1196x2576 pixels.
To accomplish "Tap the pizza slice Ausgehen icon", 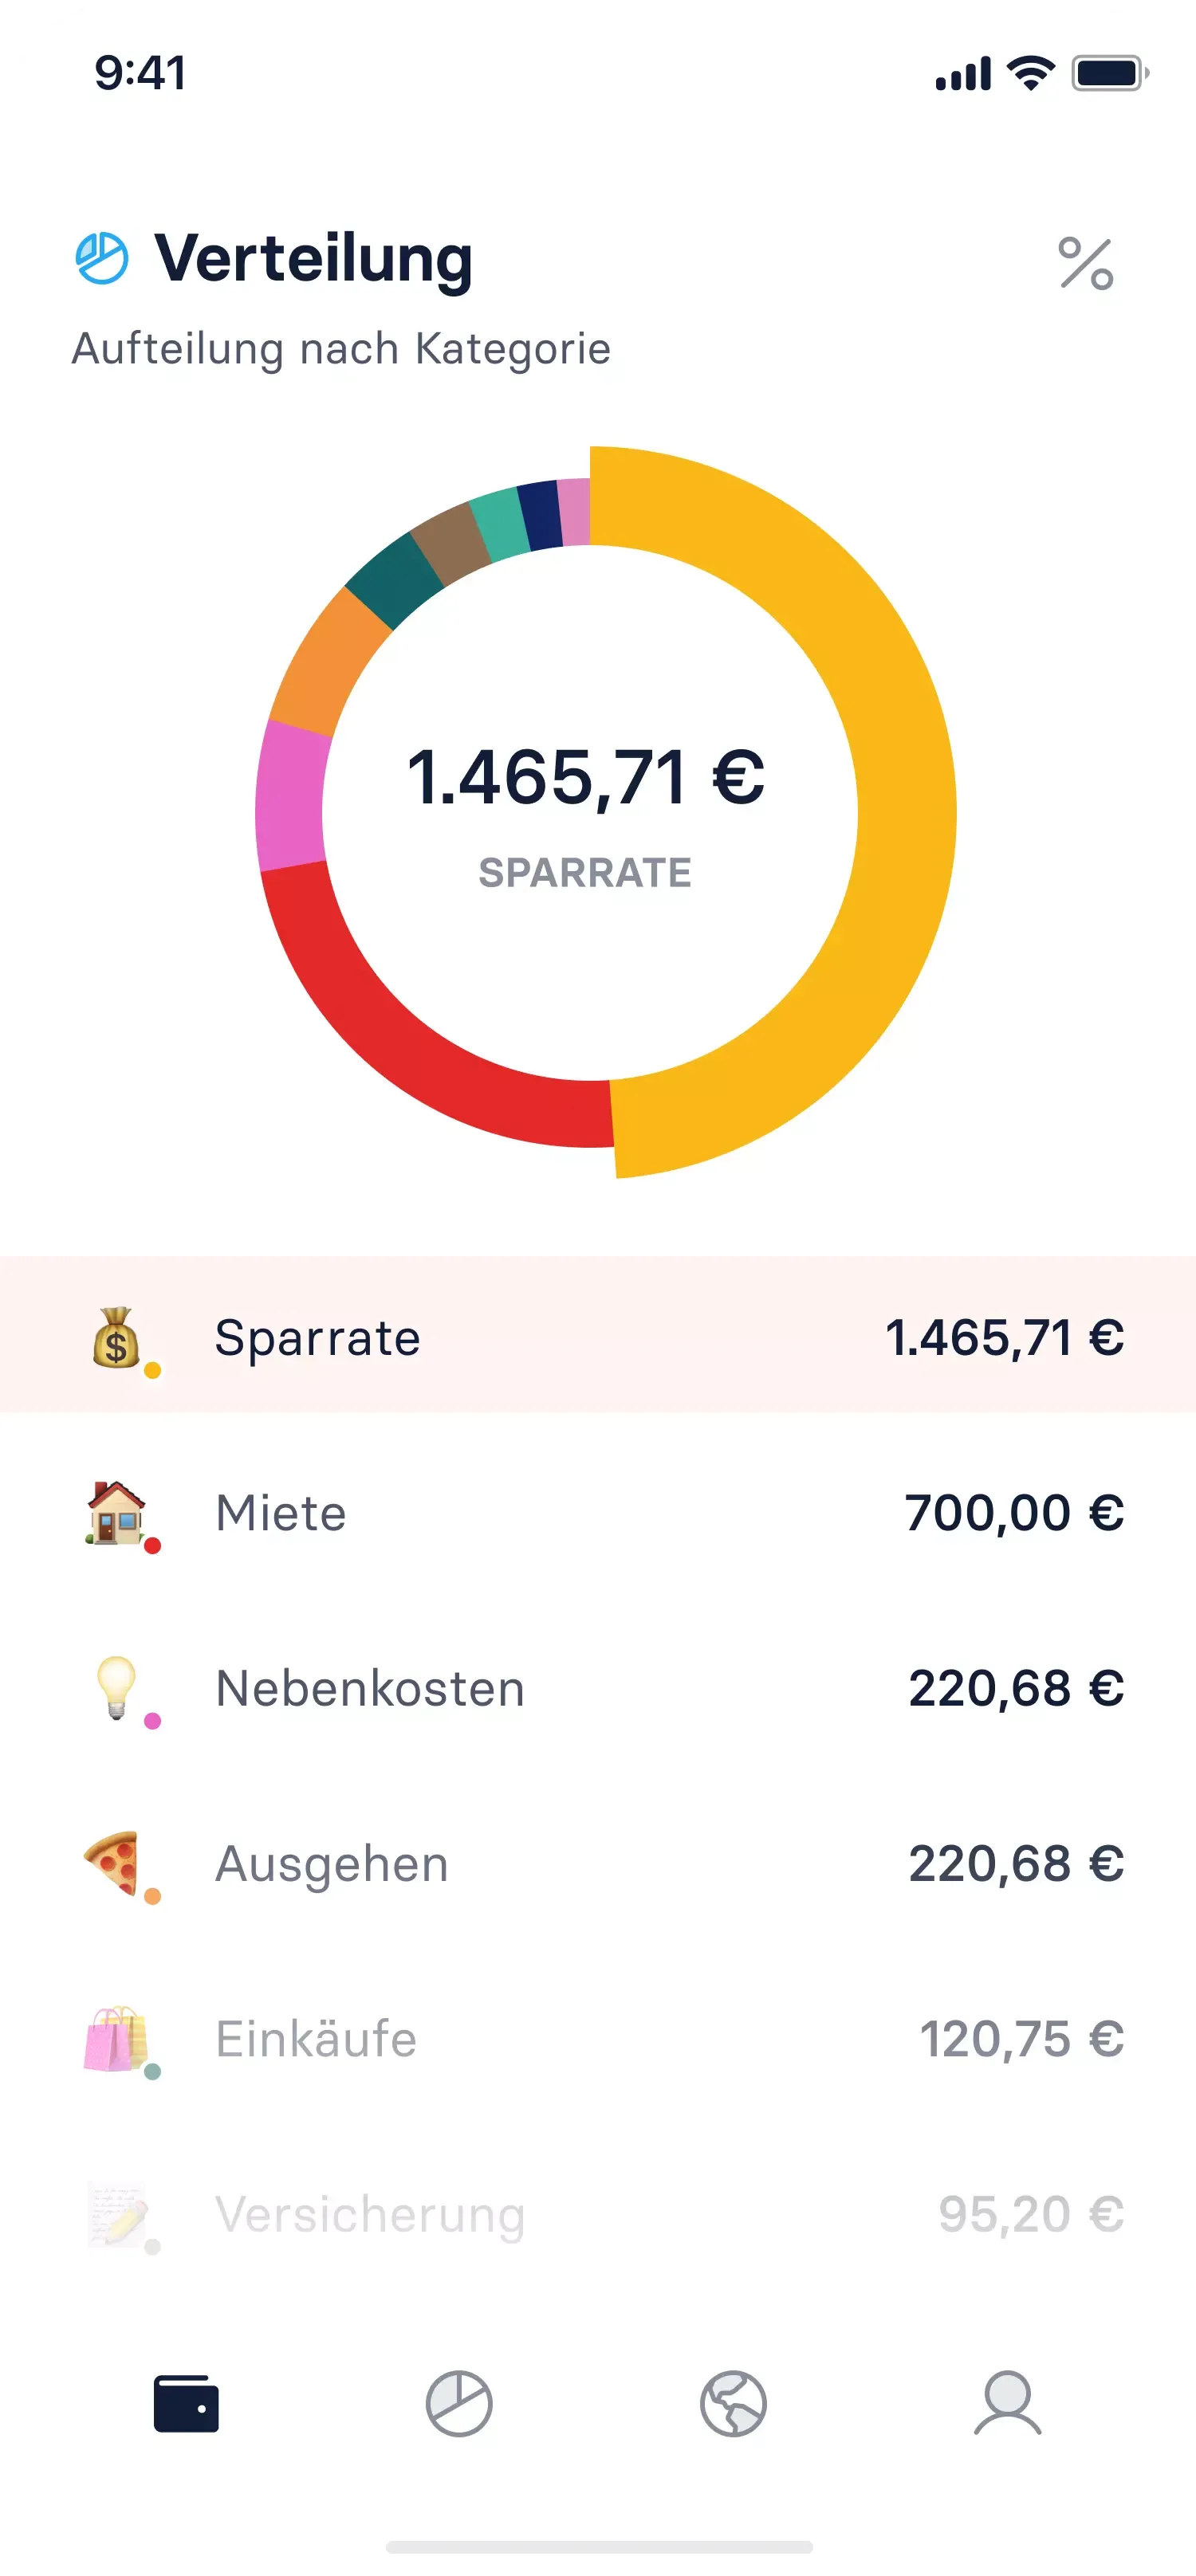I will pos(113,1862).
